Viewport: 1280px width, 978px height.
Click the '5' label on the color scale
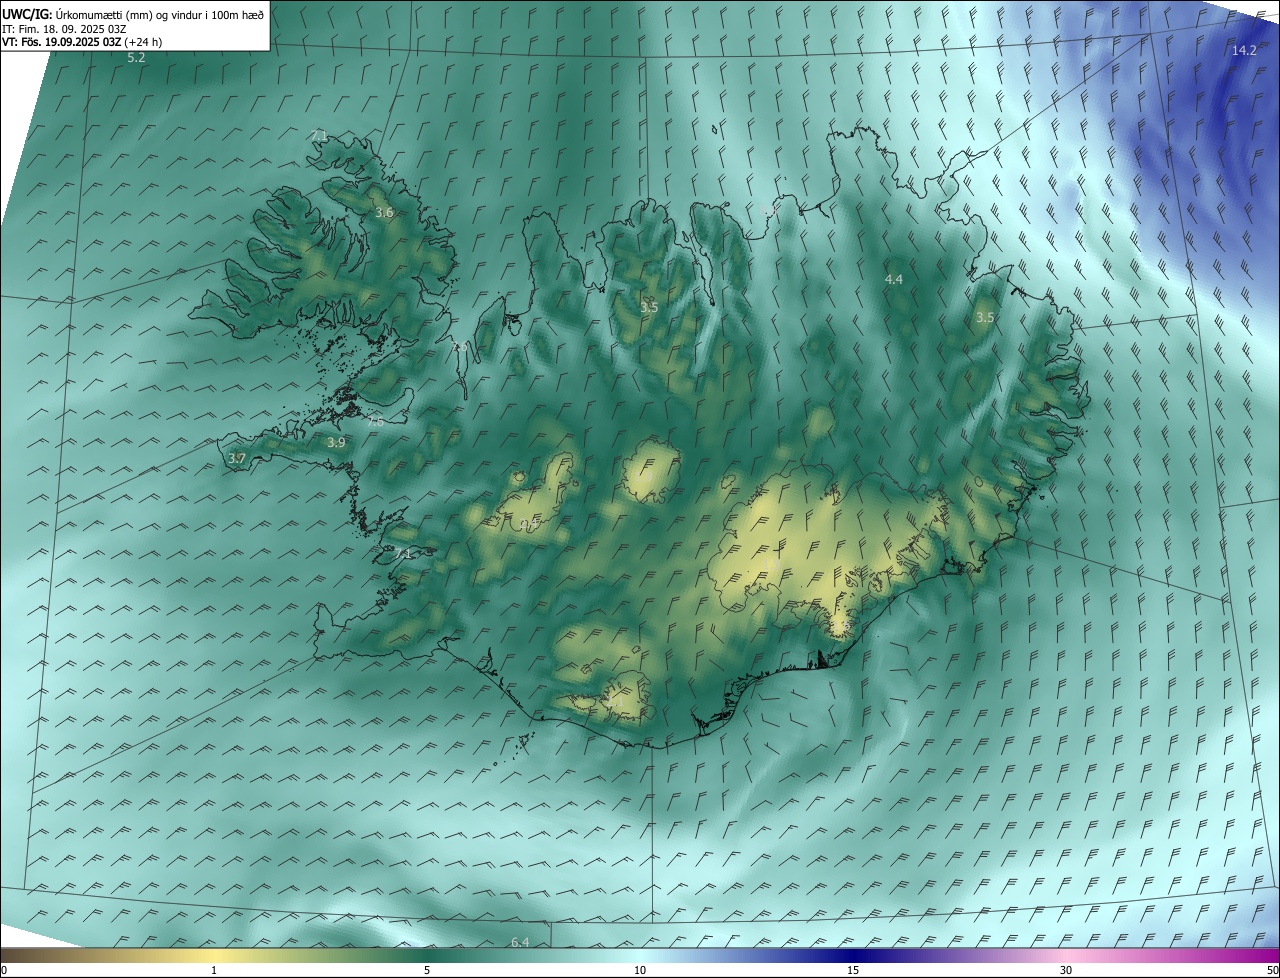pos(427,970)
